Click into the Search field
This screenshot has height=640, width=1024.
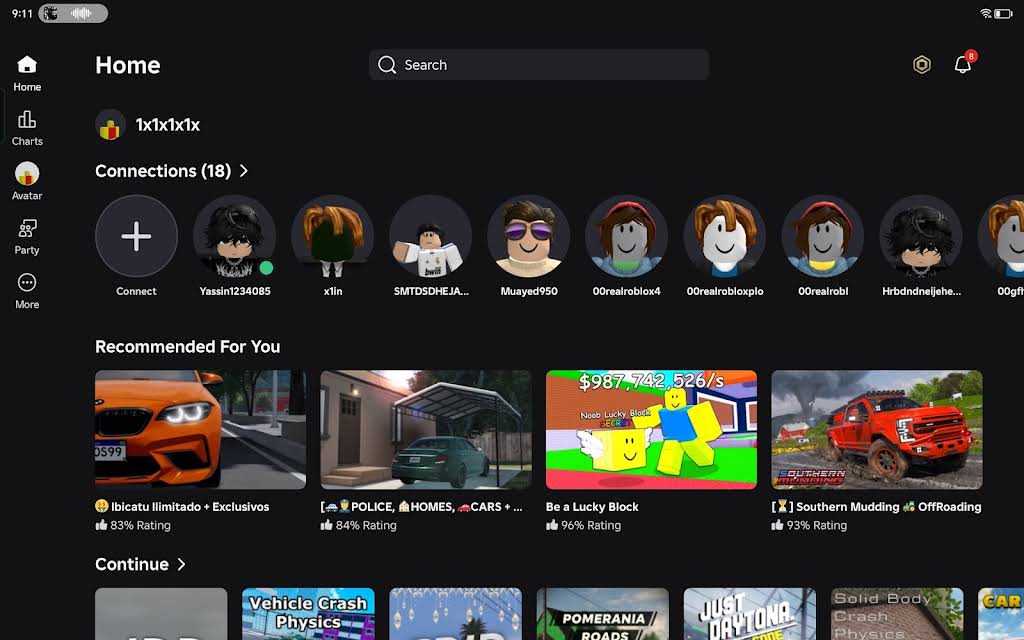click(539, 65)
